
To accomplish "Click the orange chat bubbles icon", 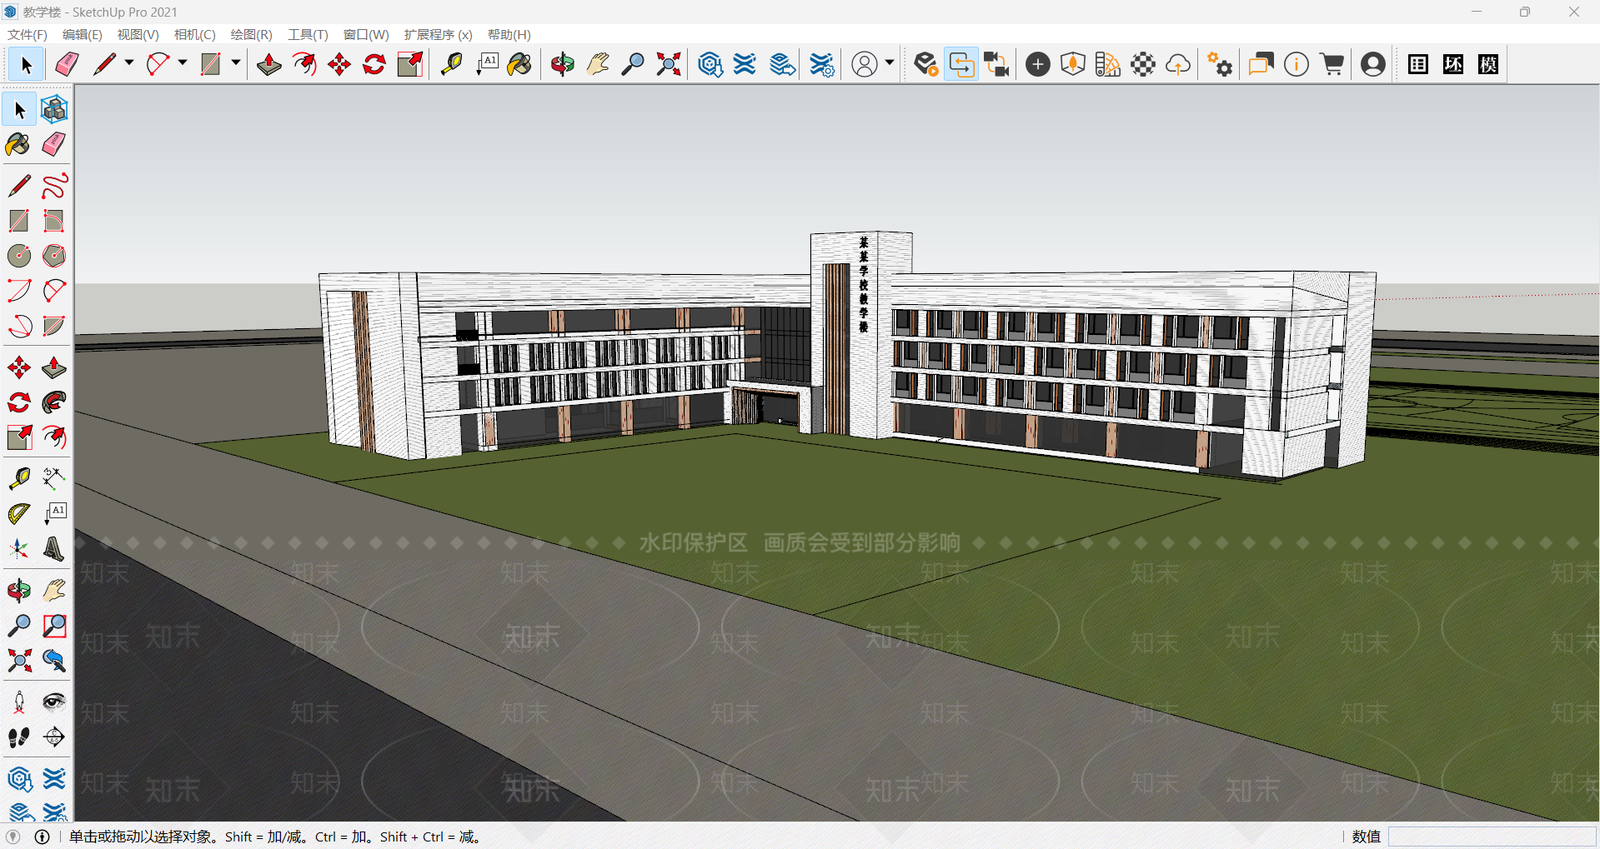I will coord(1260,64).
